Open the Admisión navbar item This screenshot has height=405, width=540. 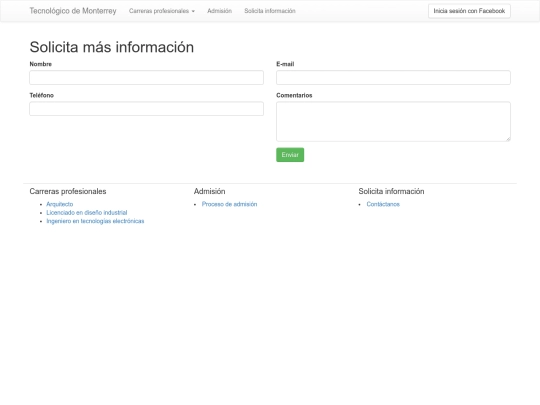(219, 11)
